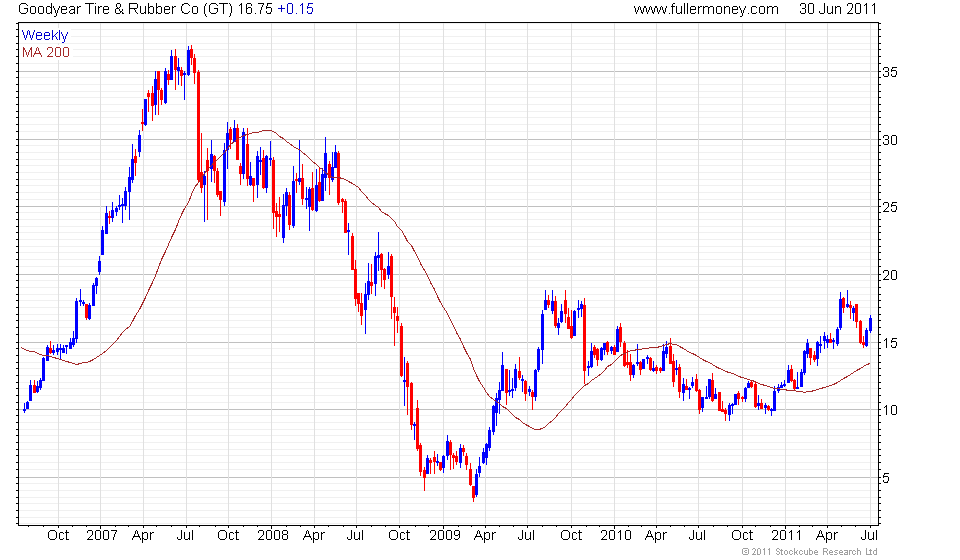Click the 2010 year axis label
Image resolution: width=960 pixels, height=560 pixels.
(615, 536)
